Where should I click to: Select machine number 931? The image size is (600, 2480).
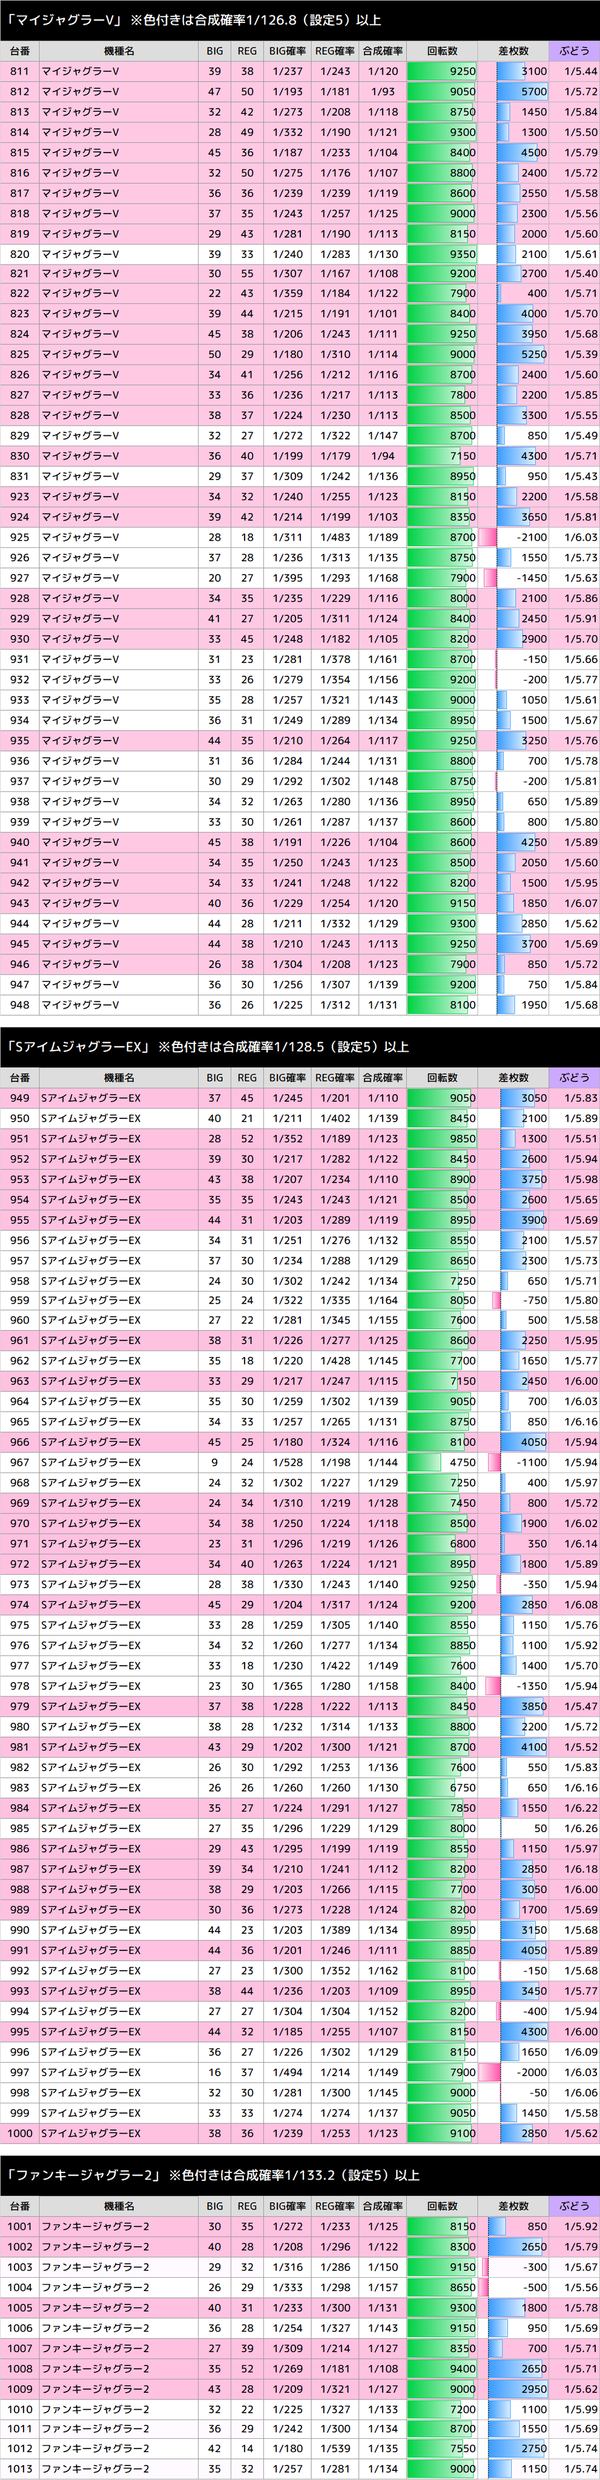20,659
